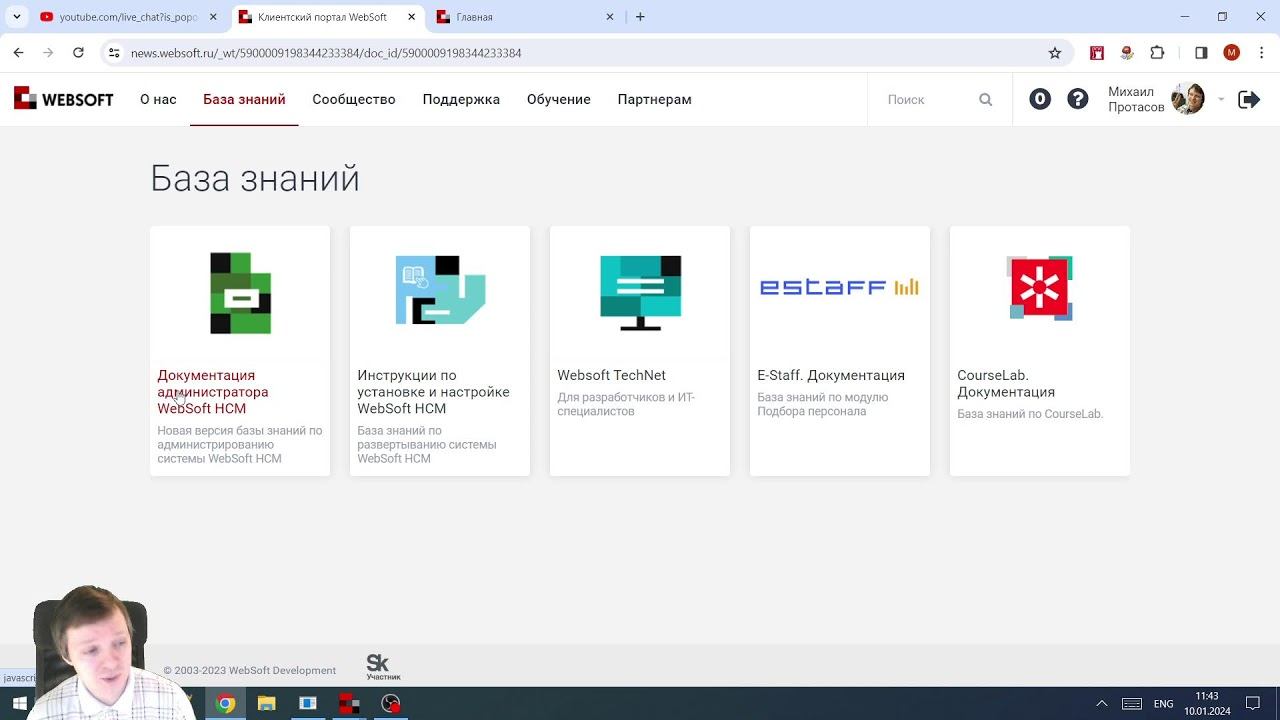Open the Партнерам menu
The height and width of the screenshot is (720, 1280).
(654, 100)
